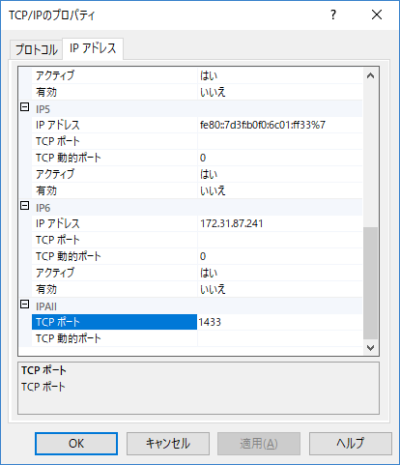Click the help question mark icon
400x465 pixels.
(x=333, y=15)
